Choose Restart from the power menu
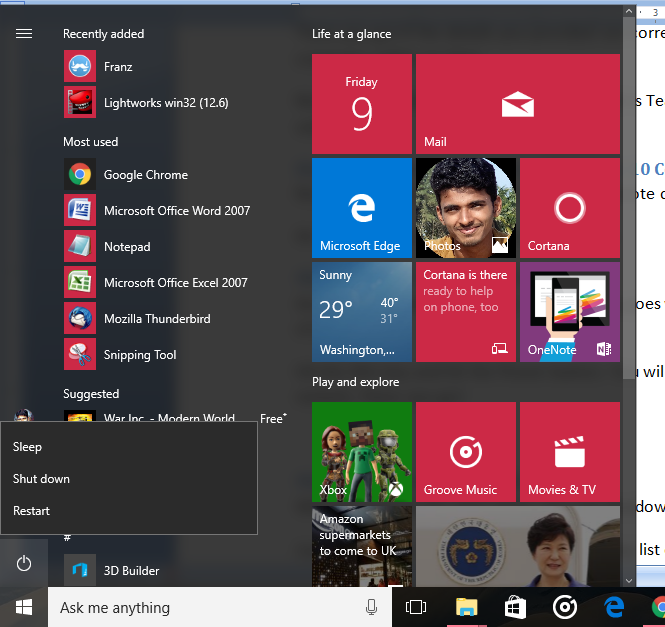This screenshot has width=665, height=627. click(129, 510)
